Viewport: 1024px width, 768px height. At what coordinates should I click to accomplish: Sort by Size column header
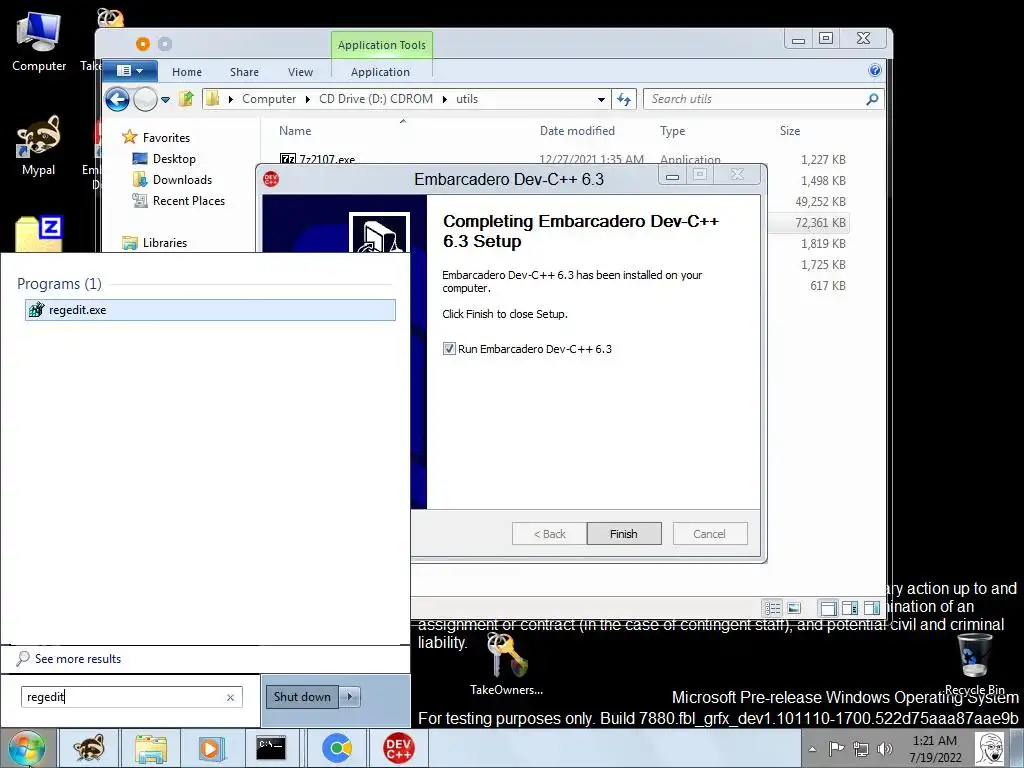790,131
